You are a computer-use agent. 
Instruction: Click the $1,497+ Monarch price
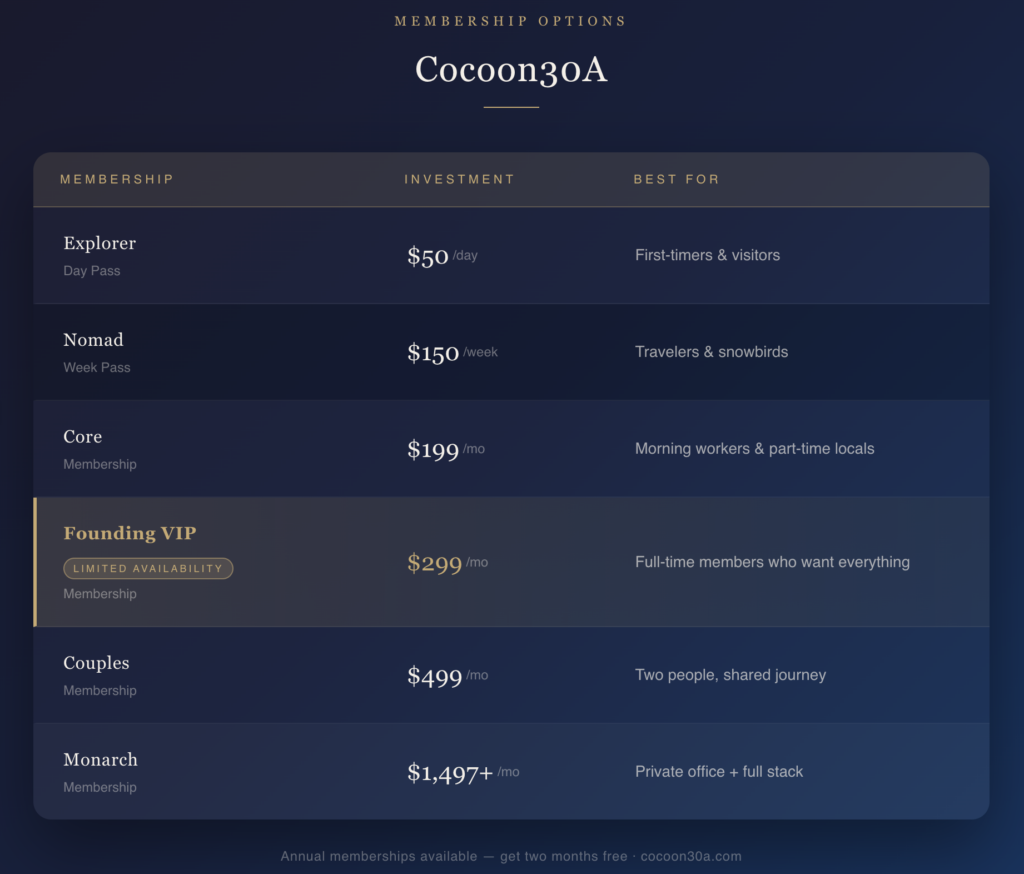(450, 773)
